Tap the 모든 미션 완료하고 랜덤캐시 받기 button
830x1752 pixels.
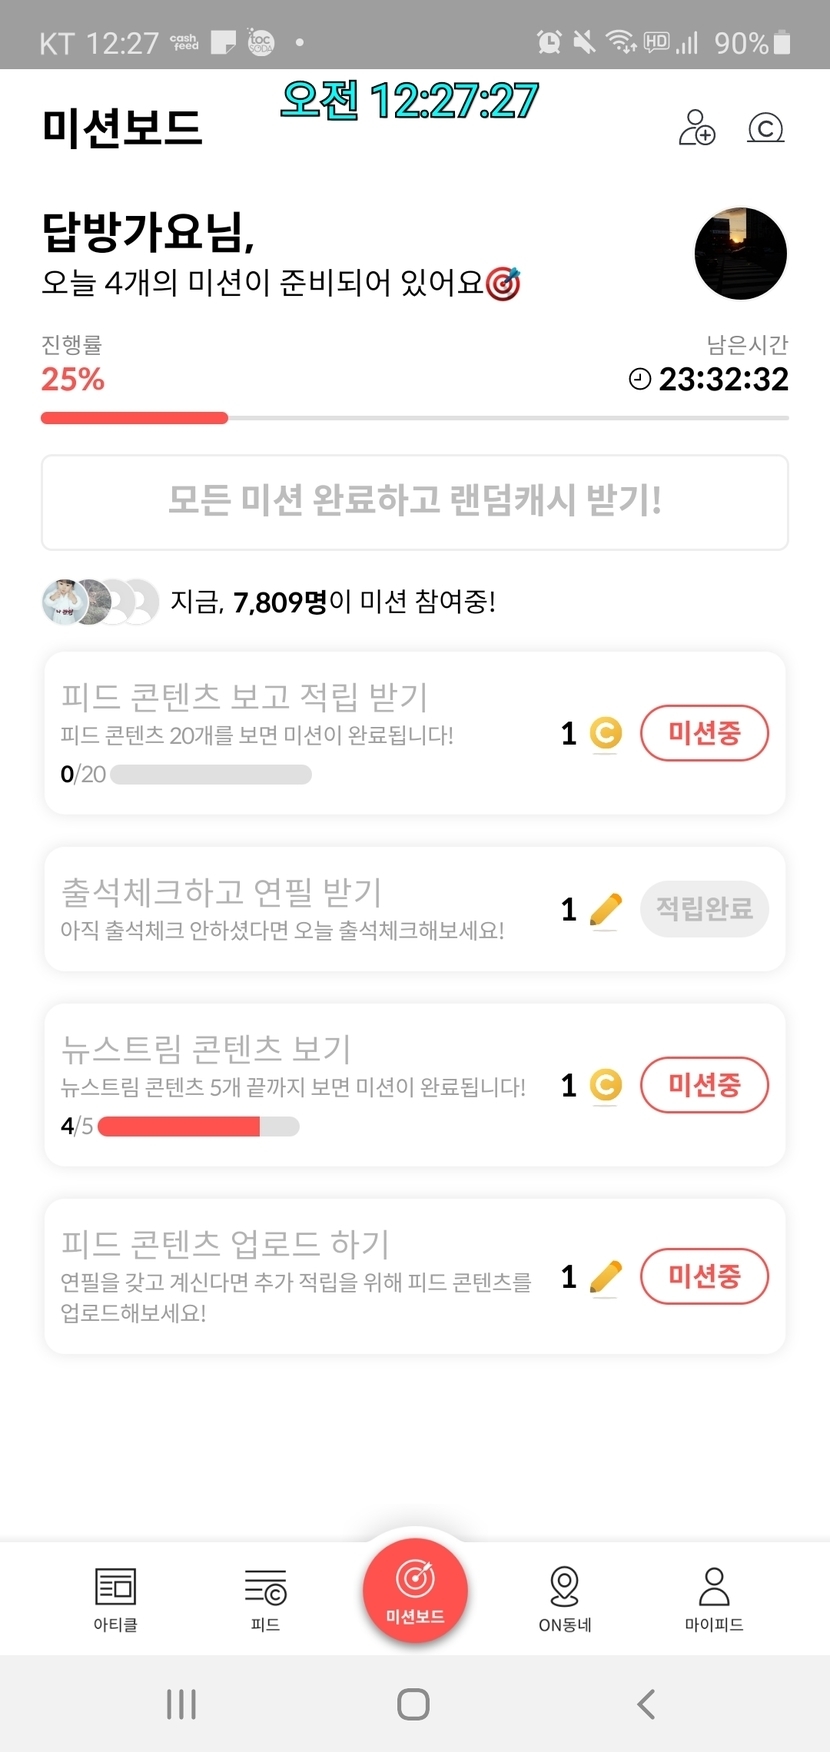point(415,502)
